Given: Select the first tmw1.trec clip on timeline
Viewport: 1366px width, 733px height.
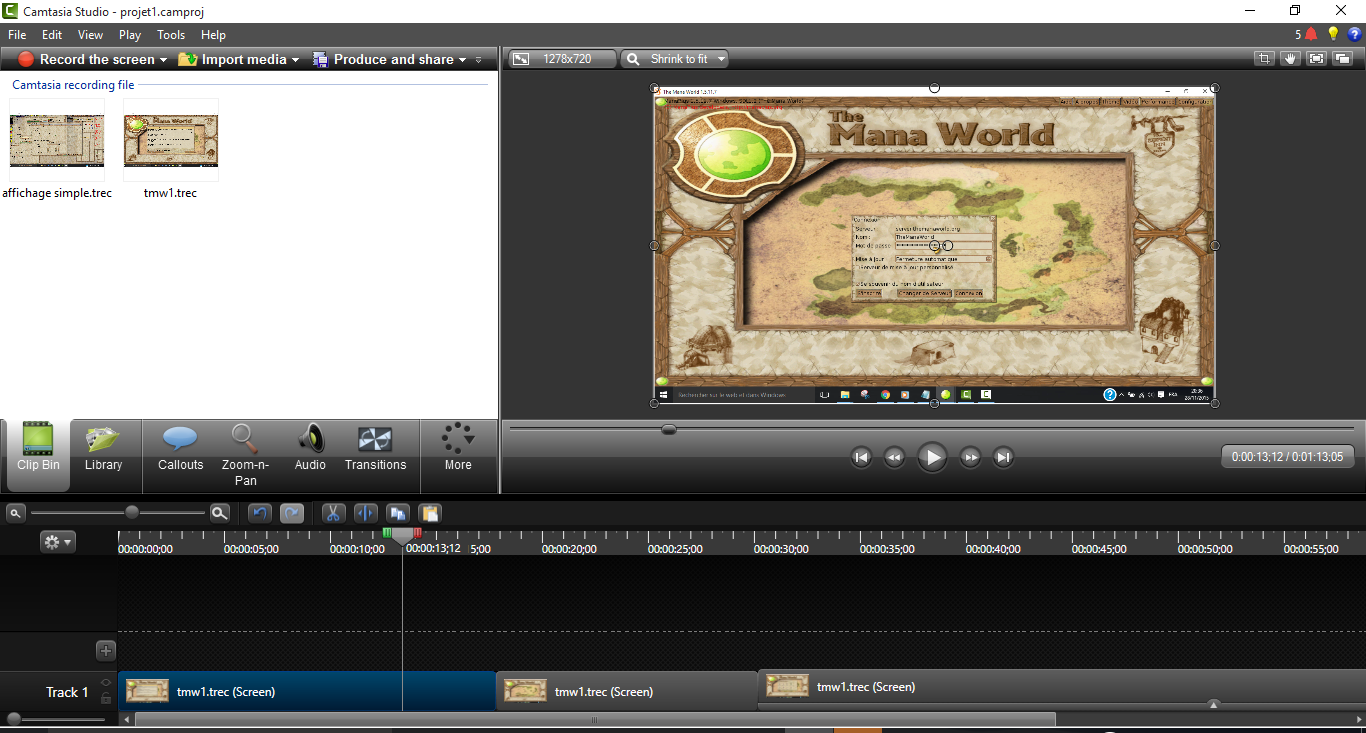Looking at the screenshot, I should tap(307, 691).
